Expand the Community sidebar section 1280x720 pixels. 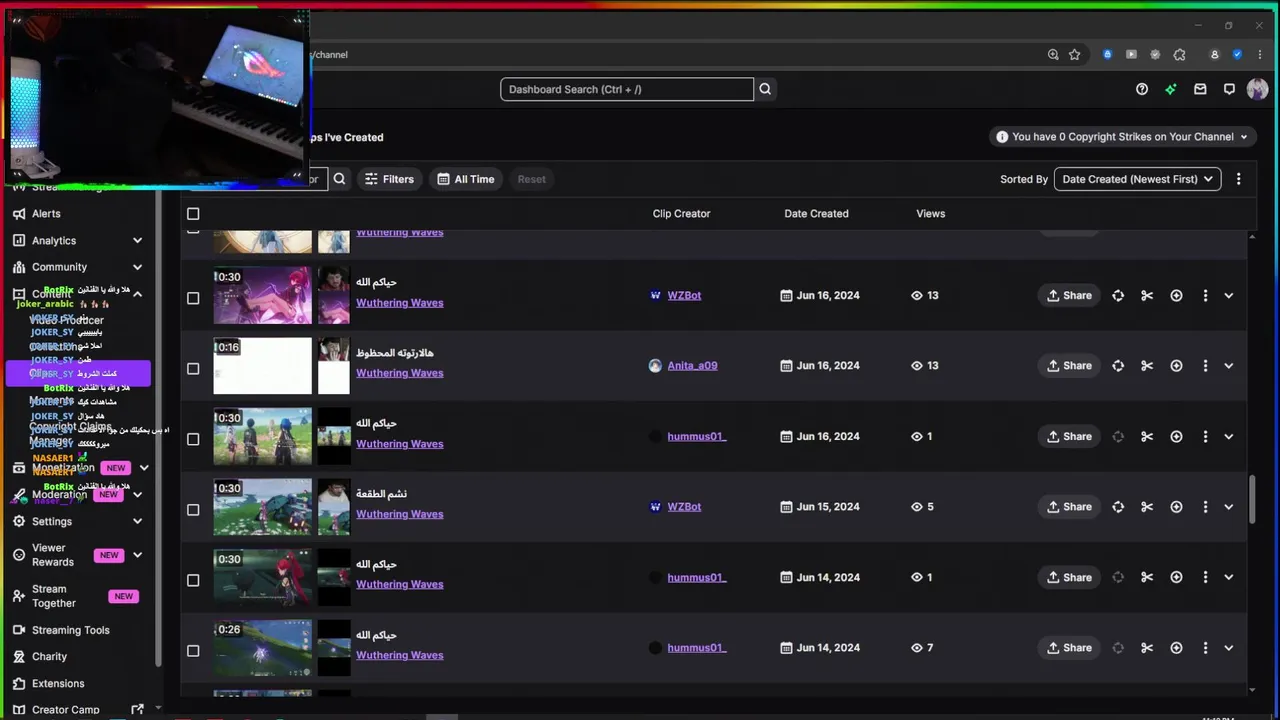(137, 267)
